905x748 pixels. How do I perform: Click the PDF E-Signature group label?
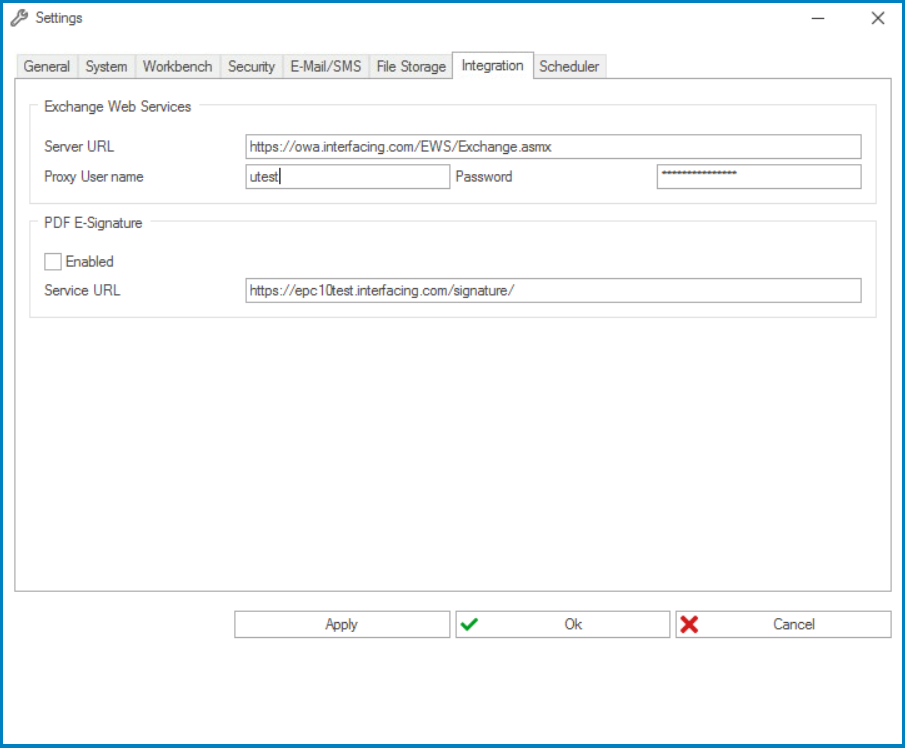[x=93, y=223]
